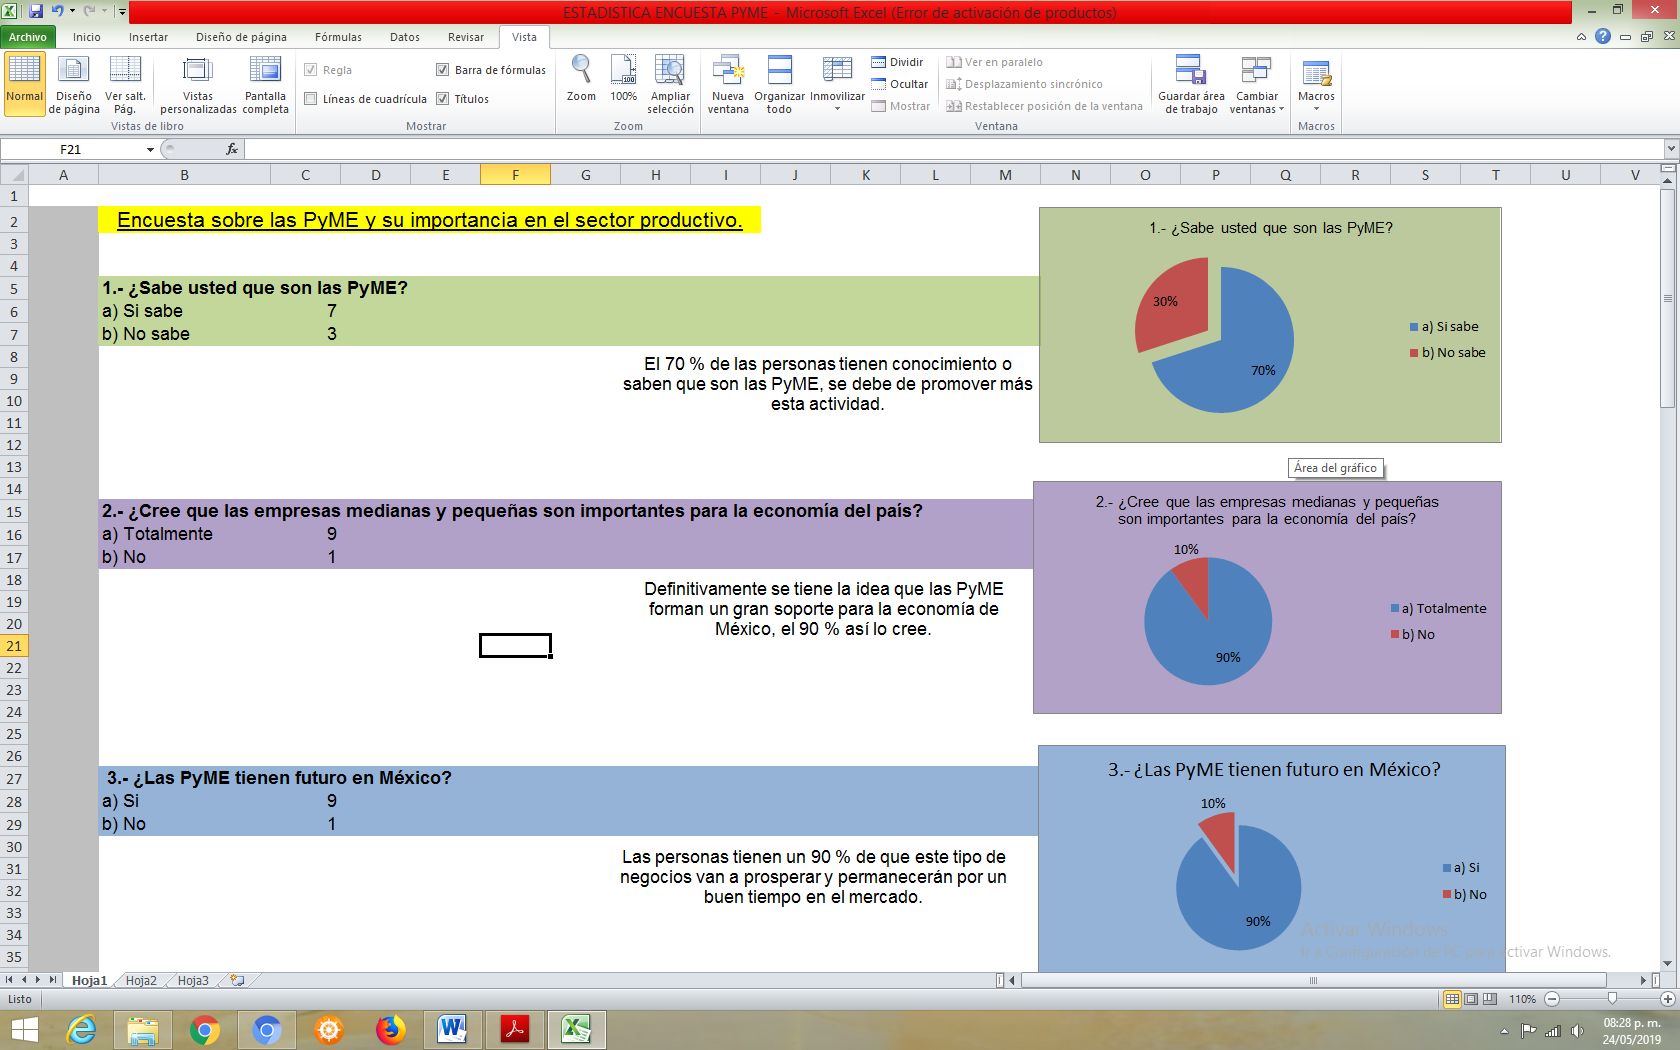Expand the Name Box dropdown arrow
The height and width of the screenshot is (1050, 1680).
point(150,150)
